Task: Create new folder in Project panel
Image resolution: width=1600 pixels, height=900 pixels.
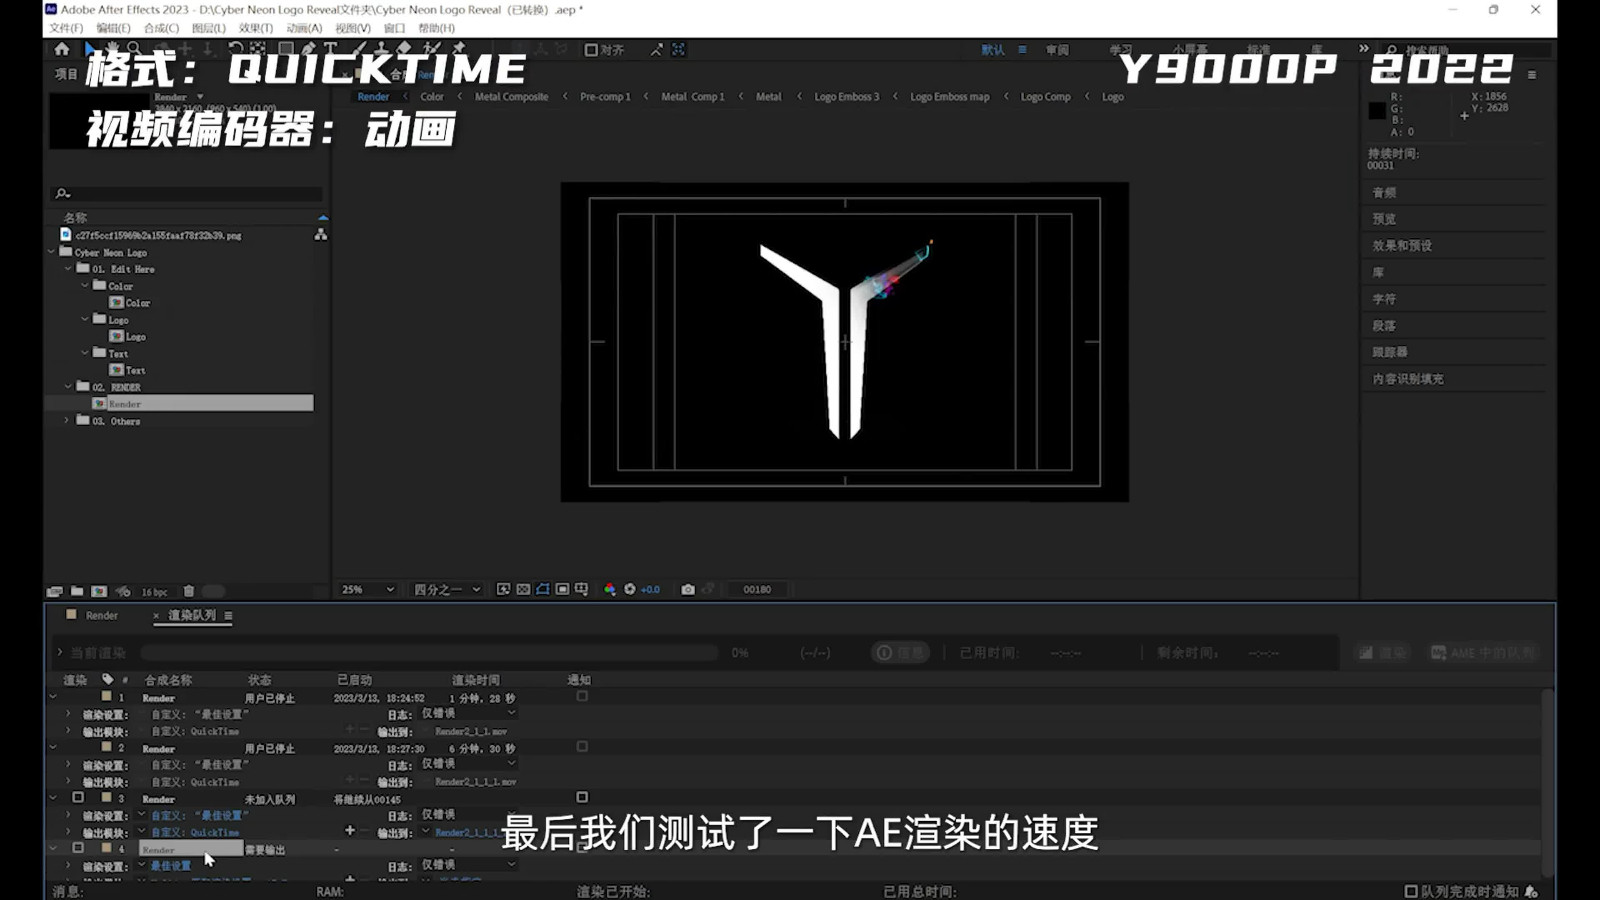Action: tap(77, 591)
